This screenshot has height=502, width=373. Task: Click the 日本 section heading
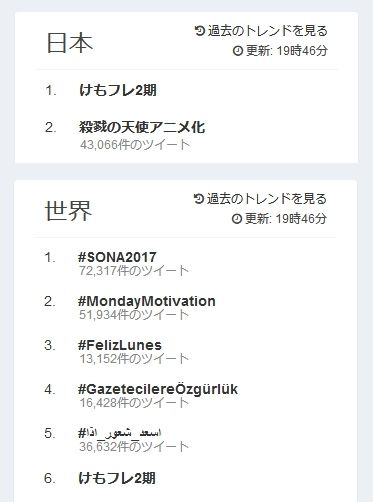coord(70,43)
